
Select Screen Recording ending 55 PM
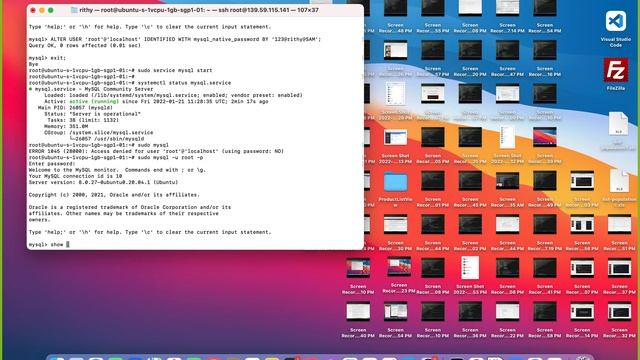[433, 8]
